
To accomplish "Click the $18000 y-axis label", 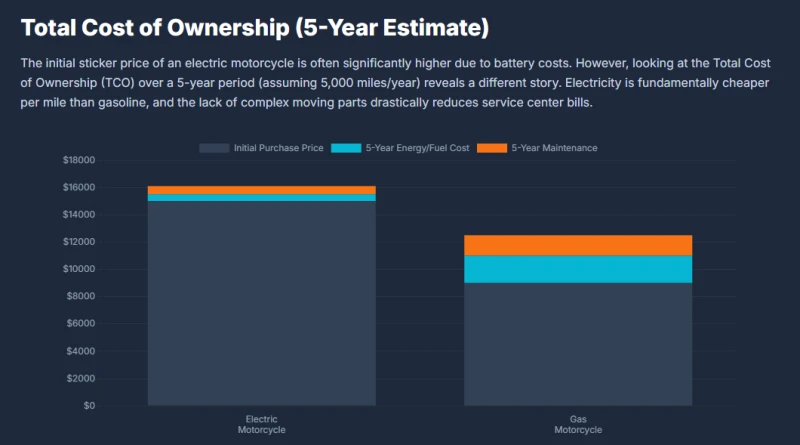I will pos(79,160).
